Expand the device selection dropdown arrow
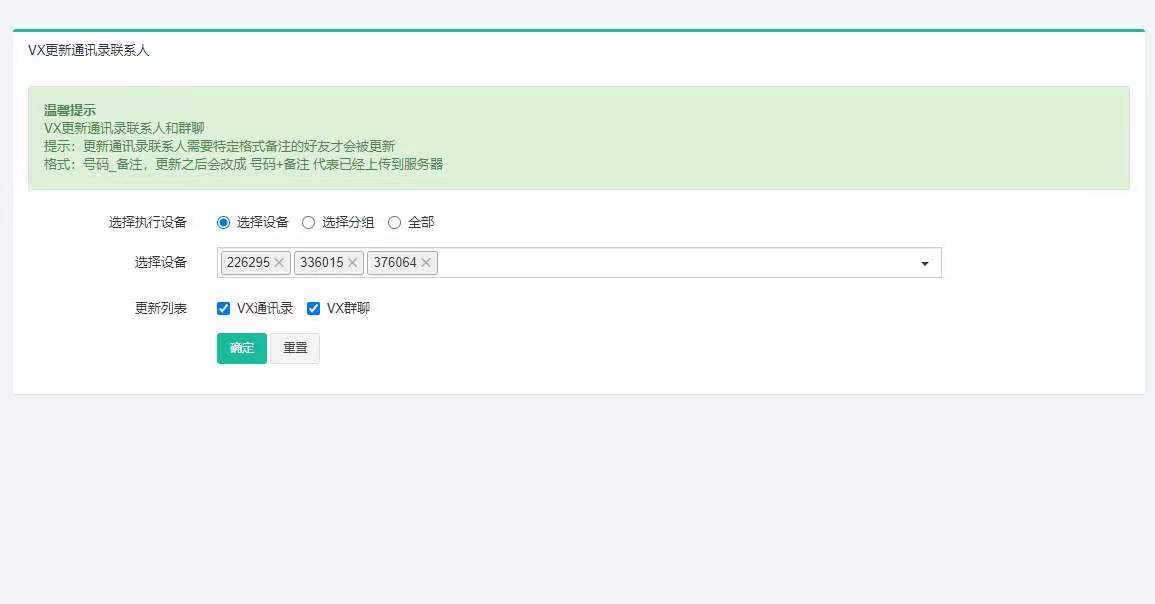Screen dimensions: 1155x604 [924, 264]
